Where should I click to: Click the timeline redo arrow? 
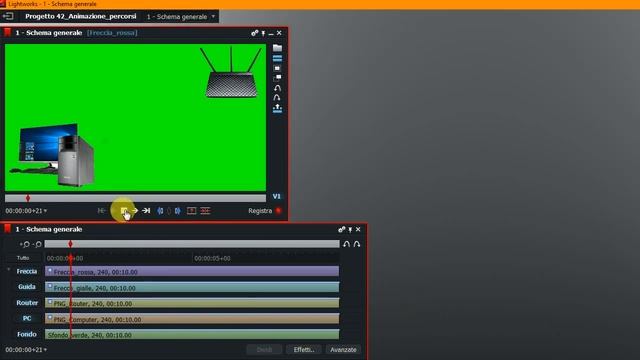click(357, 244)
